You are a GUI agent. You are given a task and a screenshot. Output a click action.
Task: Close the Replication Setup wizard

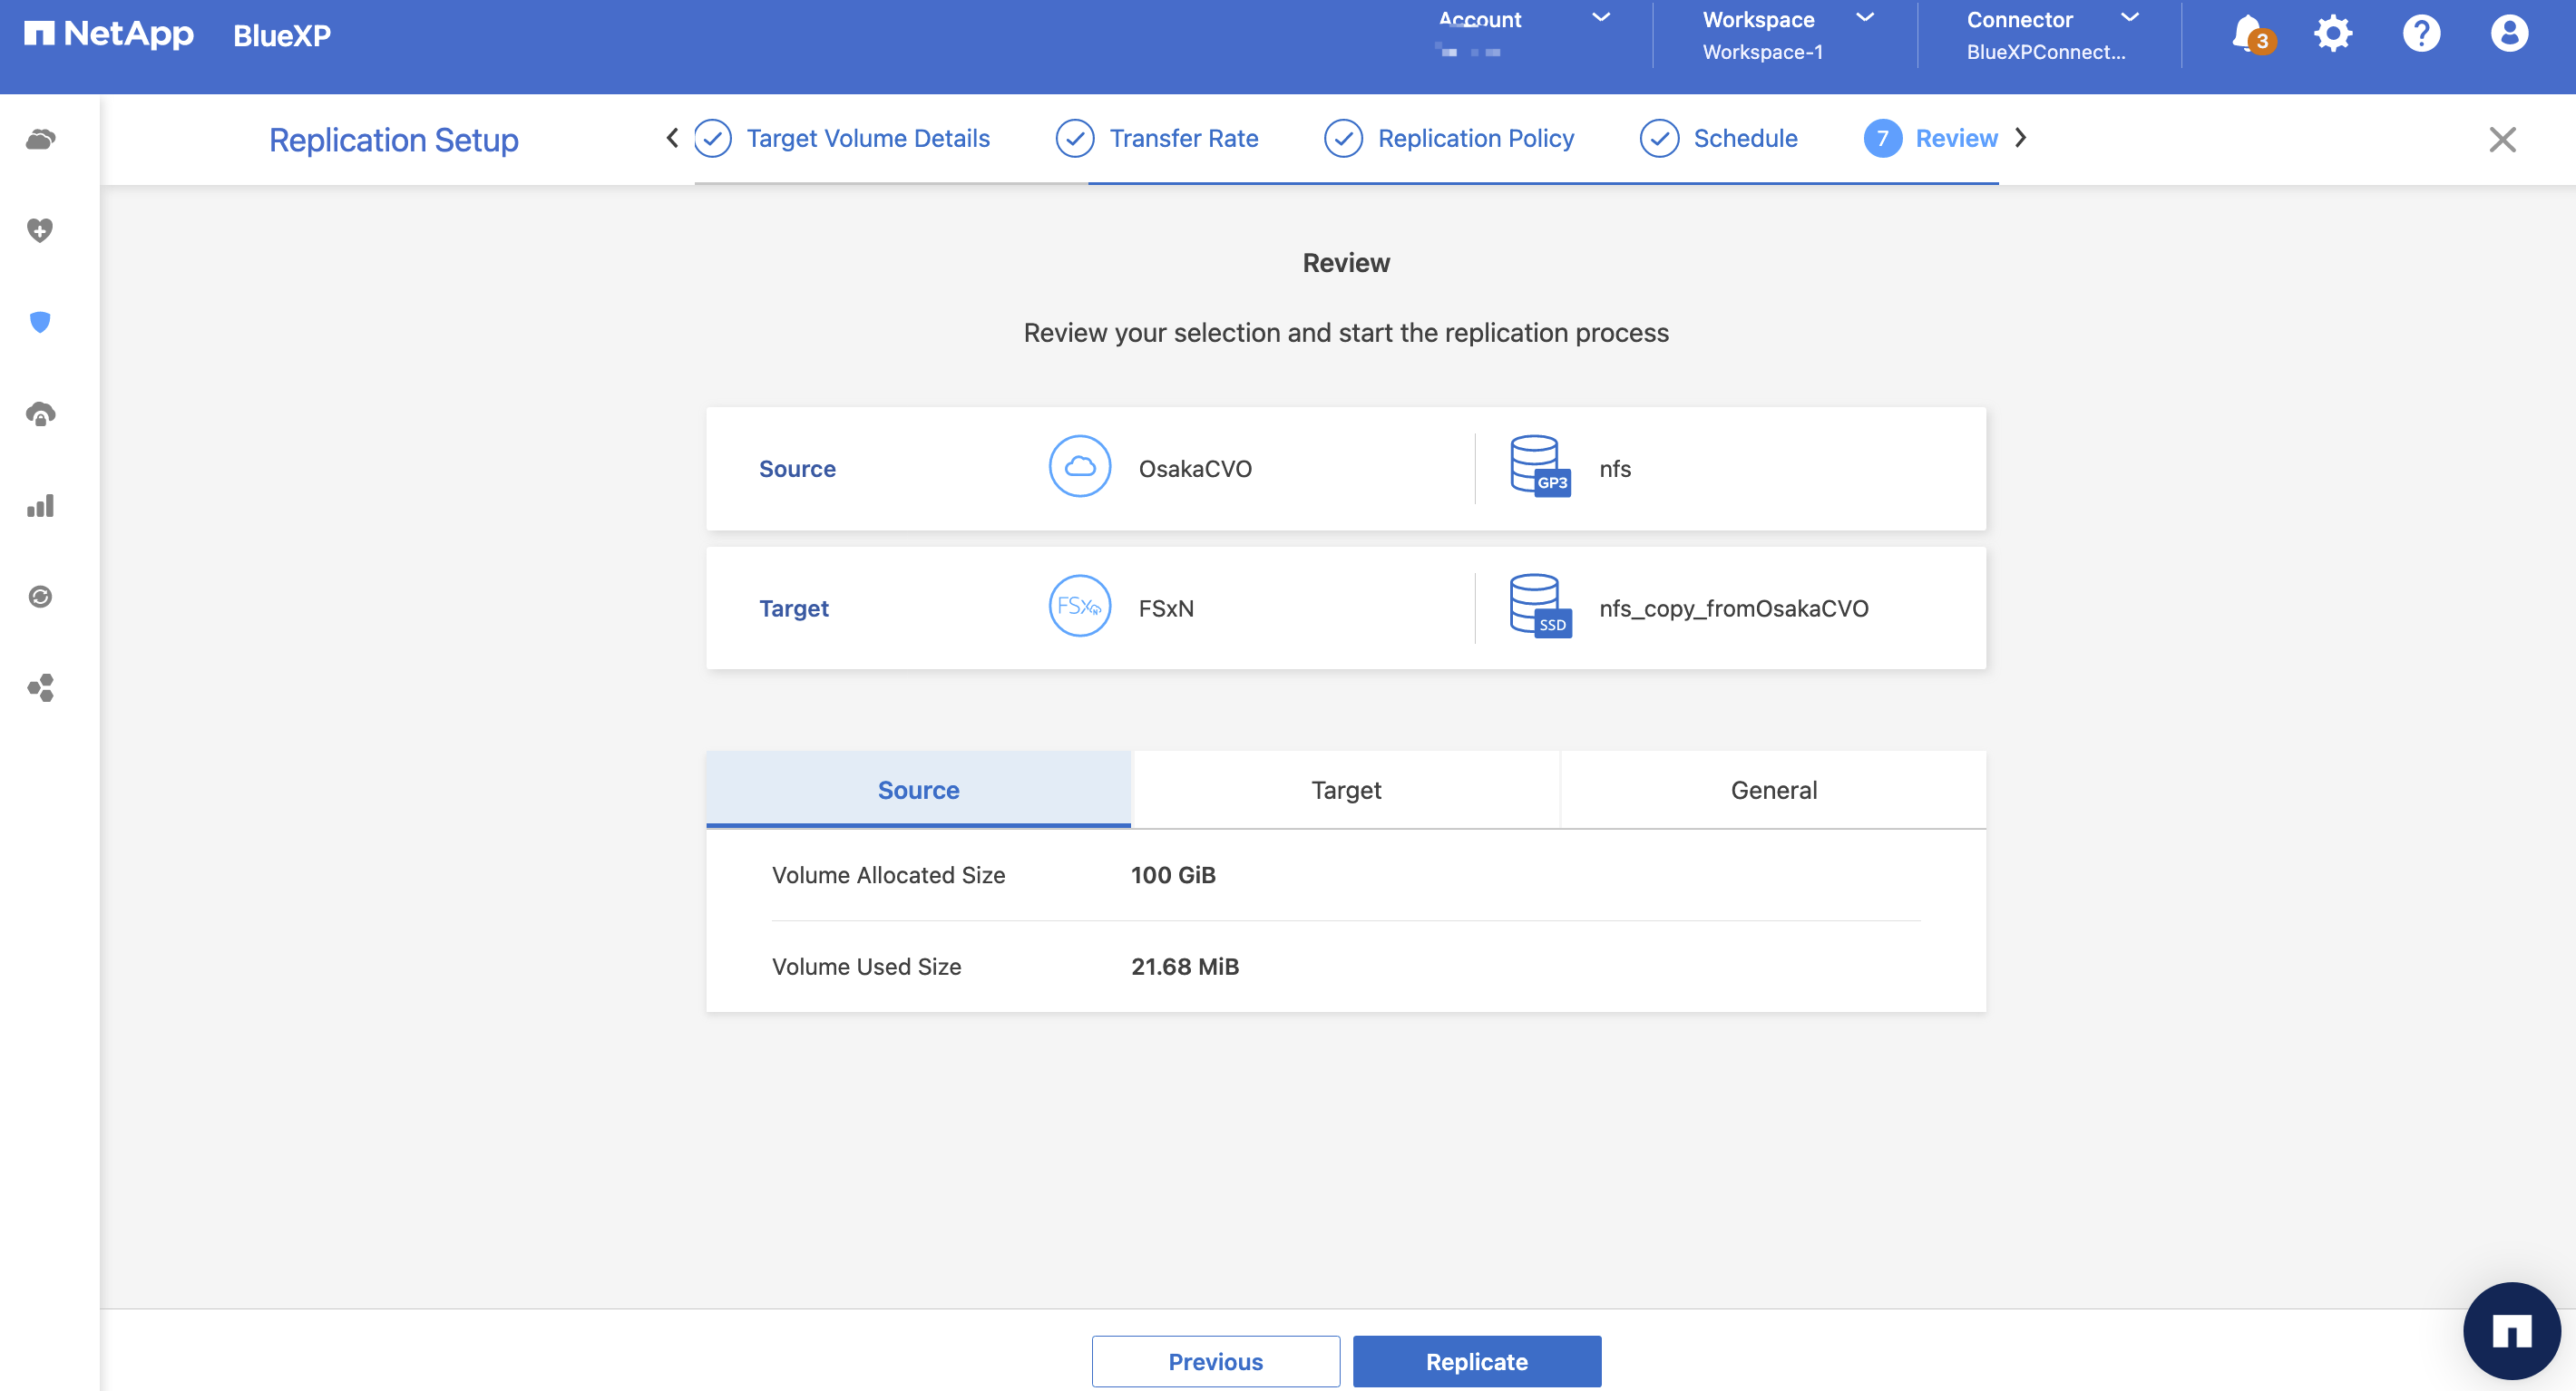[2502, 139]
